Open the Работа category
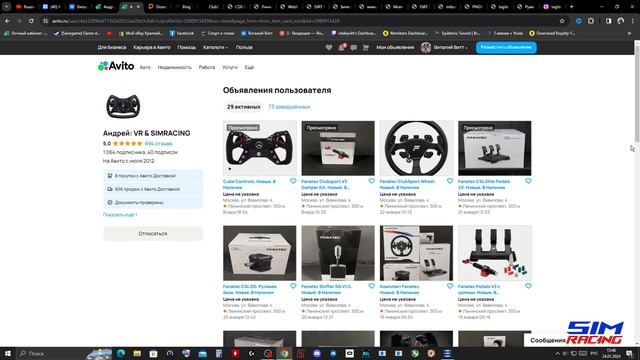Viewport: 640px width, 360px height. [207, 67]
